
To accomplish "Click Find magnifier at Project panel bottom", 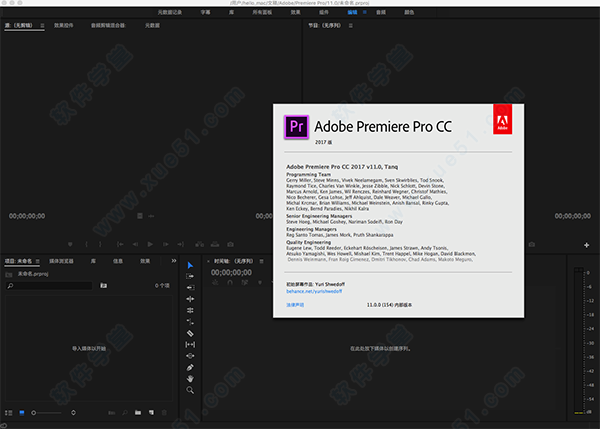I will (125, 413).
